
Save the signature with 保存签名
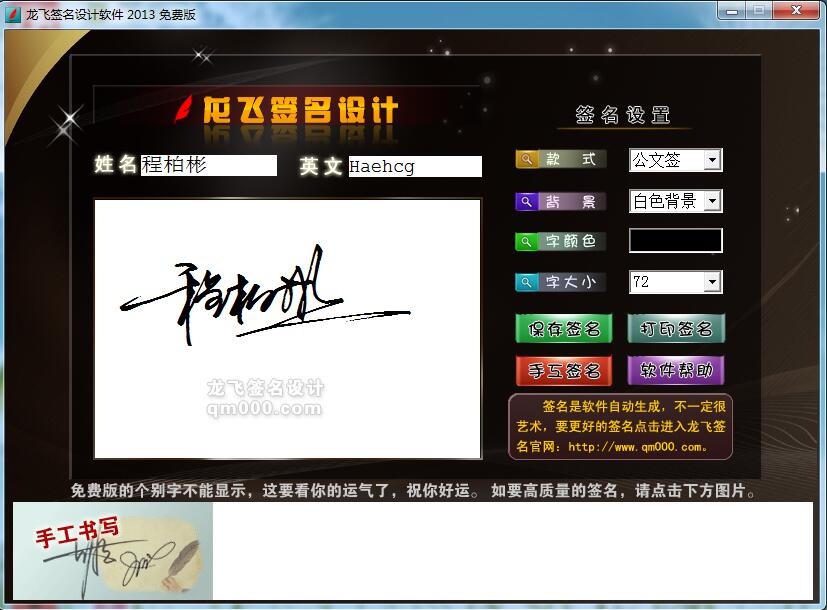(564, 329)
